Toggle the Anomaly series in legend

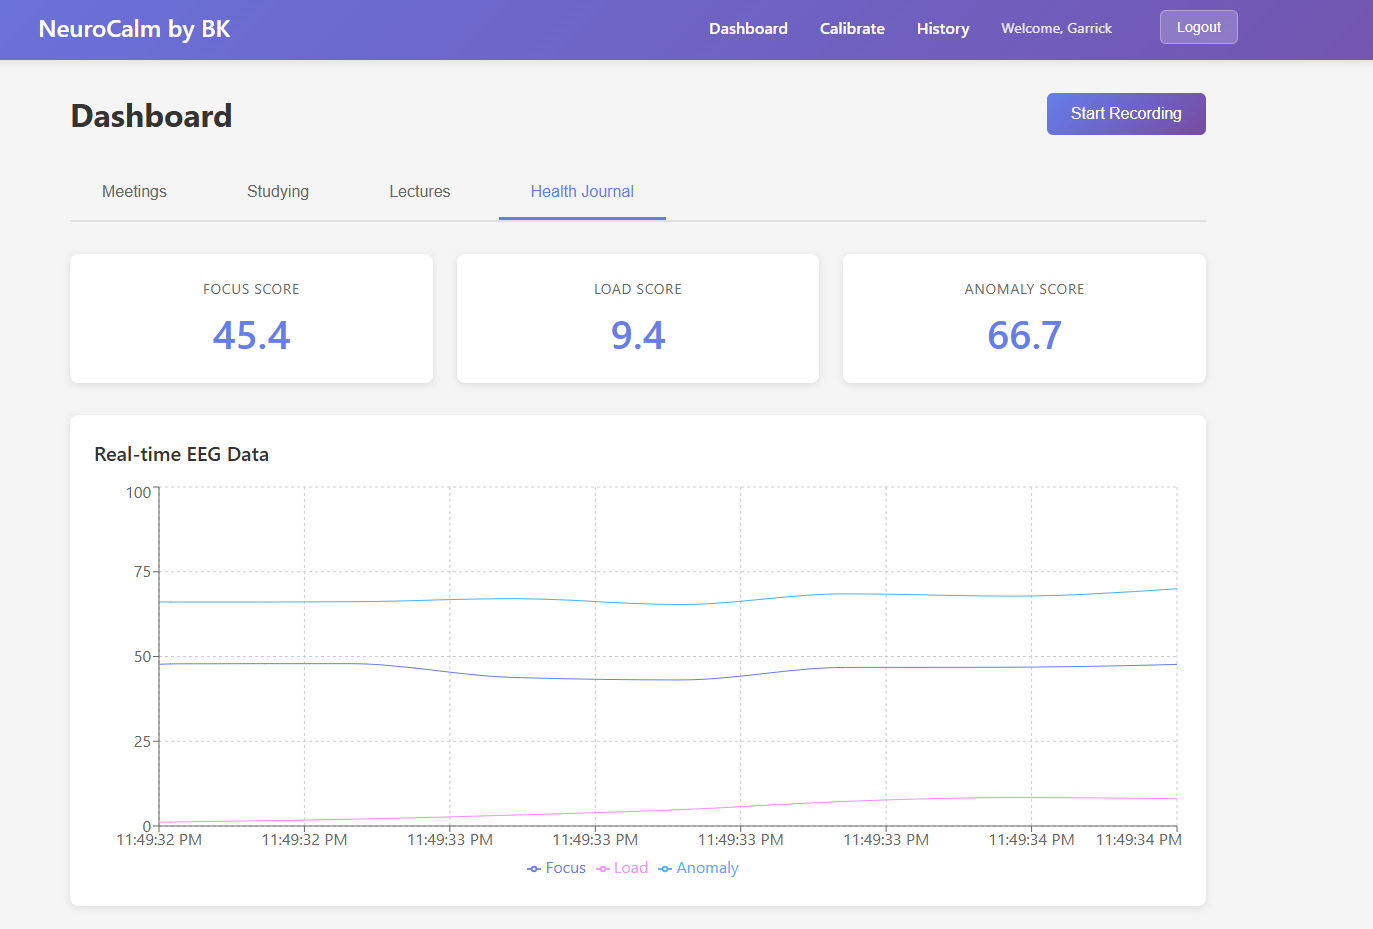point(698,868)
